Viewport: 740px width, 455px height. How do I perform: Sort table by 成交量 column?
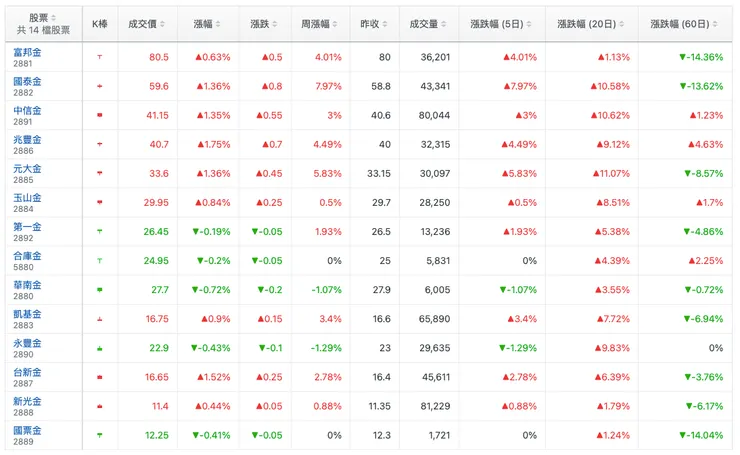[x=428, y=24]
